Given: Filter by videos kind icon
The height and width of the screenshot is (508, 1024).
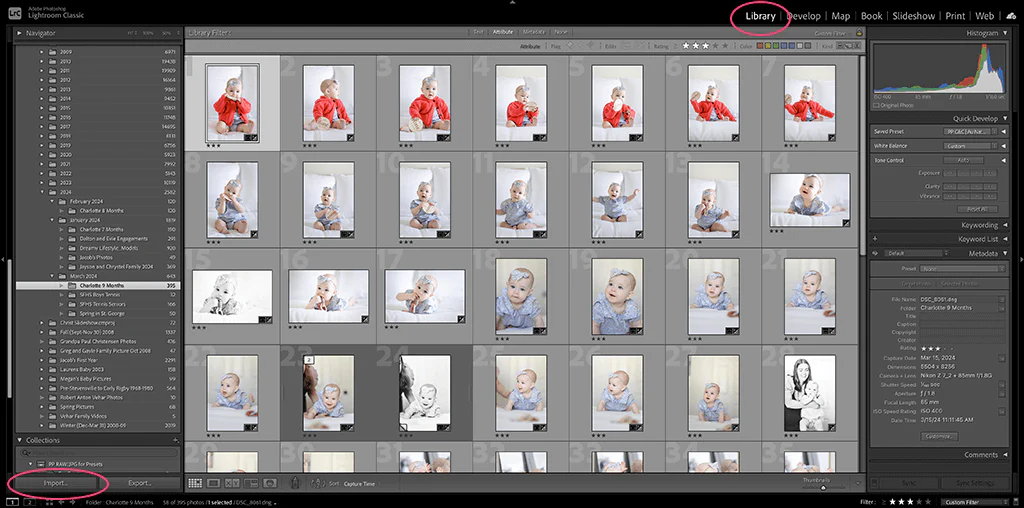Looking at the screenshot, I should [856, 46].
